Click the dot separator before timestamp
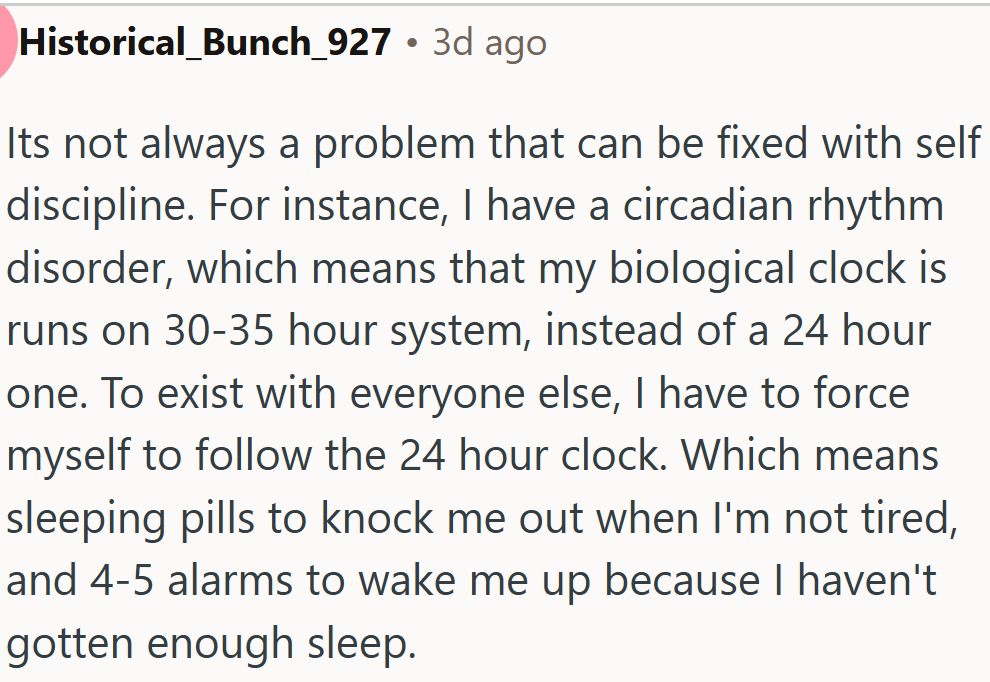990x682 pixels. 412,44
